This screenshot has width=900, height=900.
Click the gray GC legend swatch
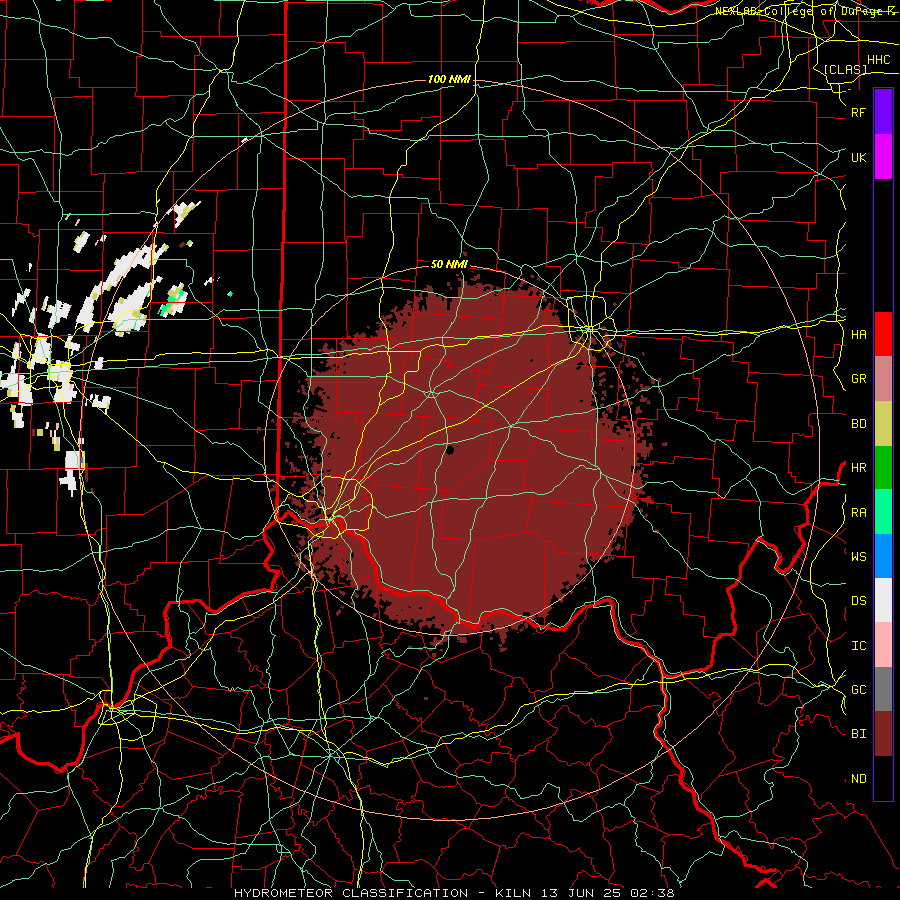click(x=883, y=689)
